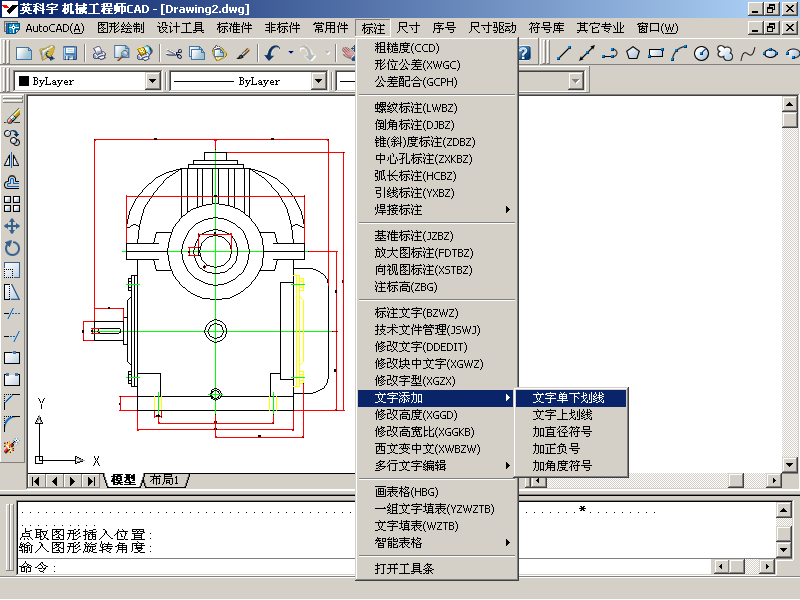The width and height of the screenshot is (800, 600).
Task: Switch to the 布局1 layout tab
Action: 164,481
